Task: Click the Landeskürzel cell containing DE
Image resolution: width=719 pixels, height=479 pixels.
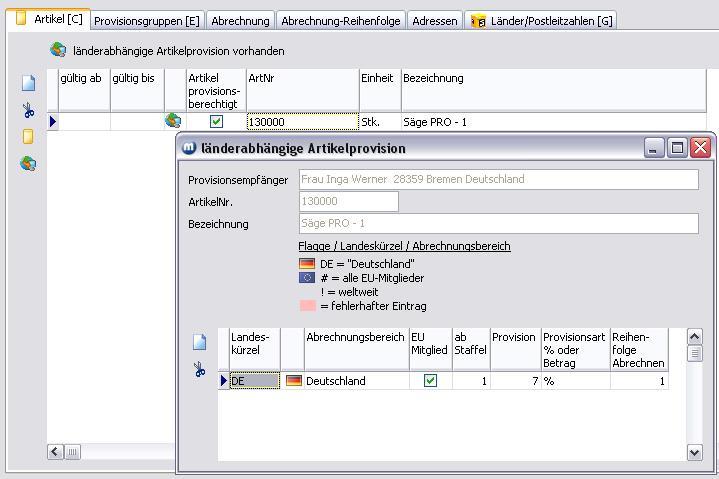Action: (254, 381)
